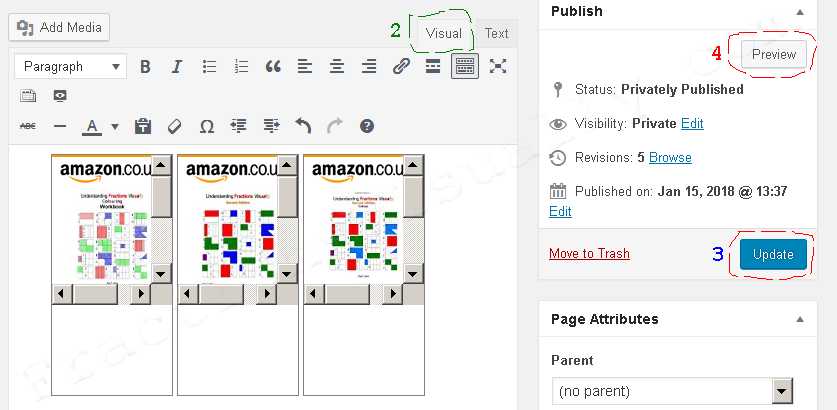Insert Read More tag
The image size is (837, 410).
(x=433, y=67)
